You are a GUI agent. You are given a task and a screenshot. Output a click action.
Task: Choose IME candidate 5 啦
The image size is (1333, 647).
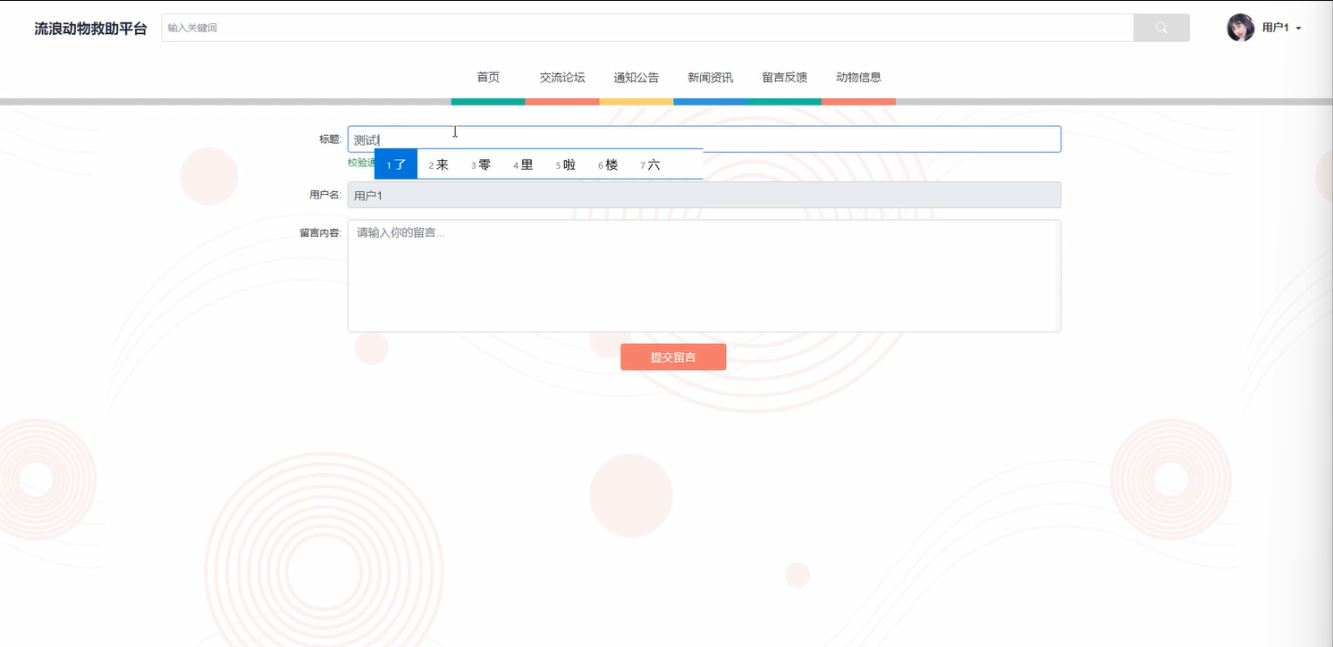coord(566,165)
